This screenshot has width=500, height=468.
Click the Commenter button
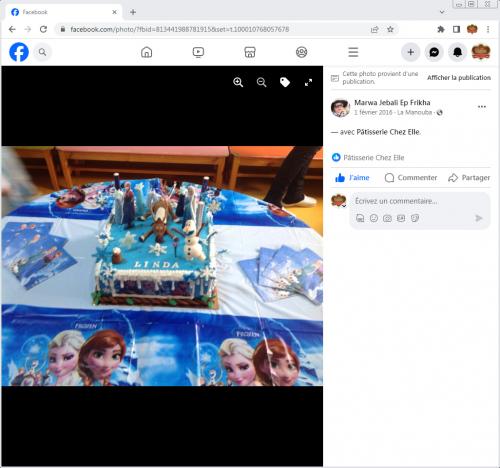[x=411, y=178]
